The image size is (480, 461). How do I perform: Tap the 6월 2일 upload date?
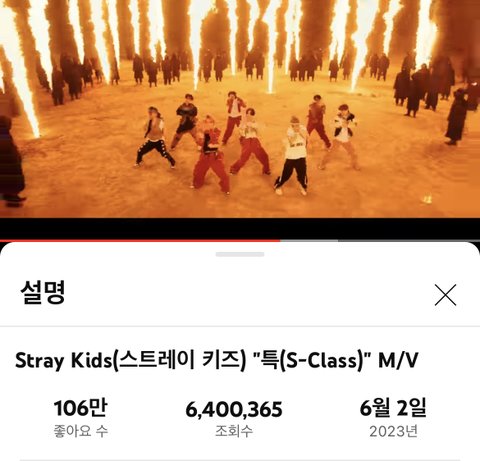393,408
